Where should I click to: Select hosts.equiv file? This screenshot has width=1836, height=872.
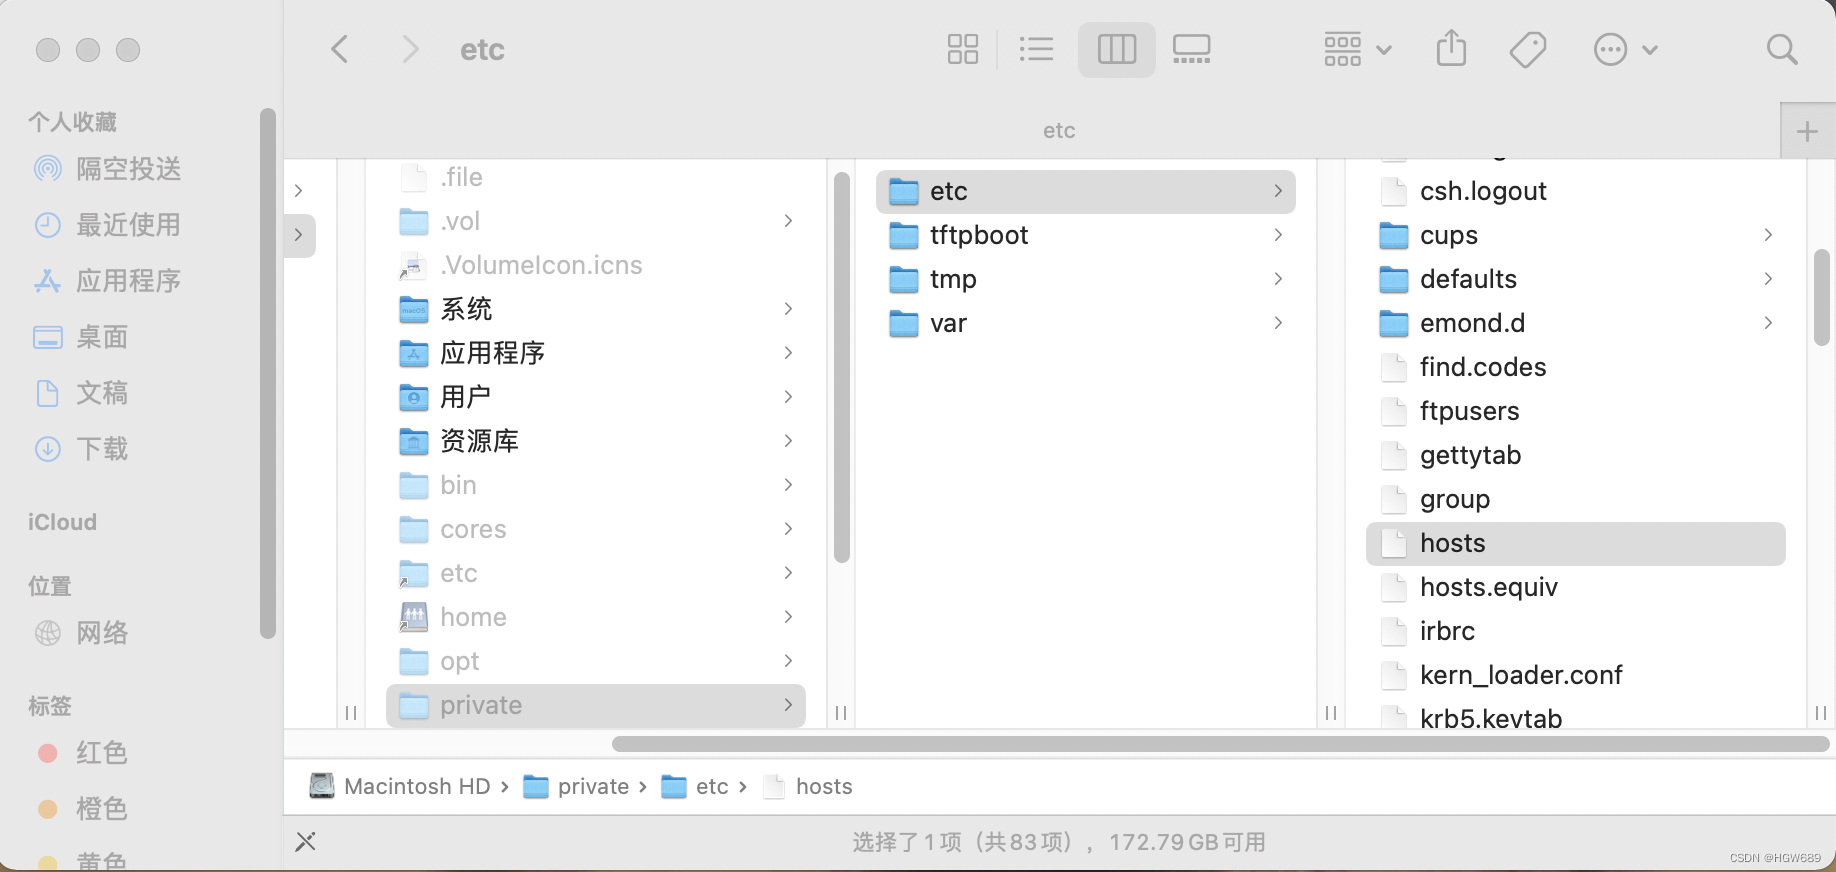[1576, 587]
